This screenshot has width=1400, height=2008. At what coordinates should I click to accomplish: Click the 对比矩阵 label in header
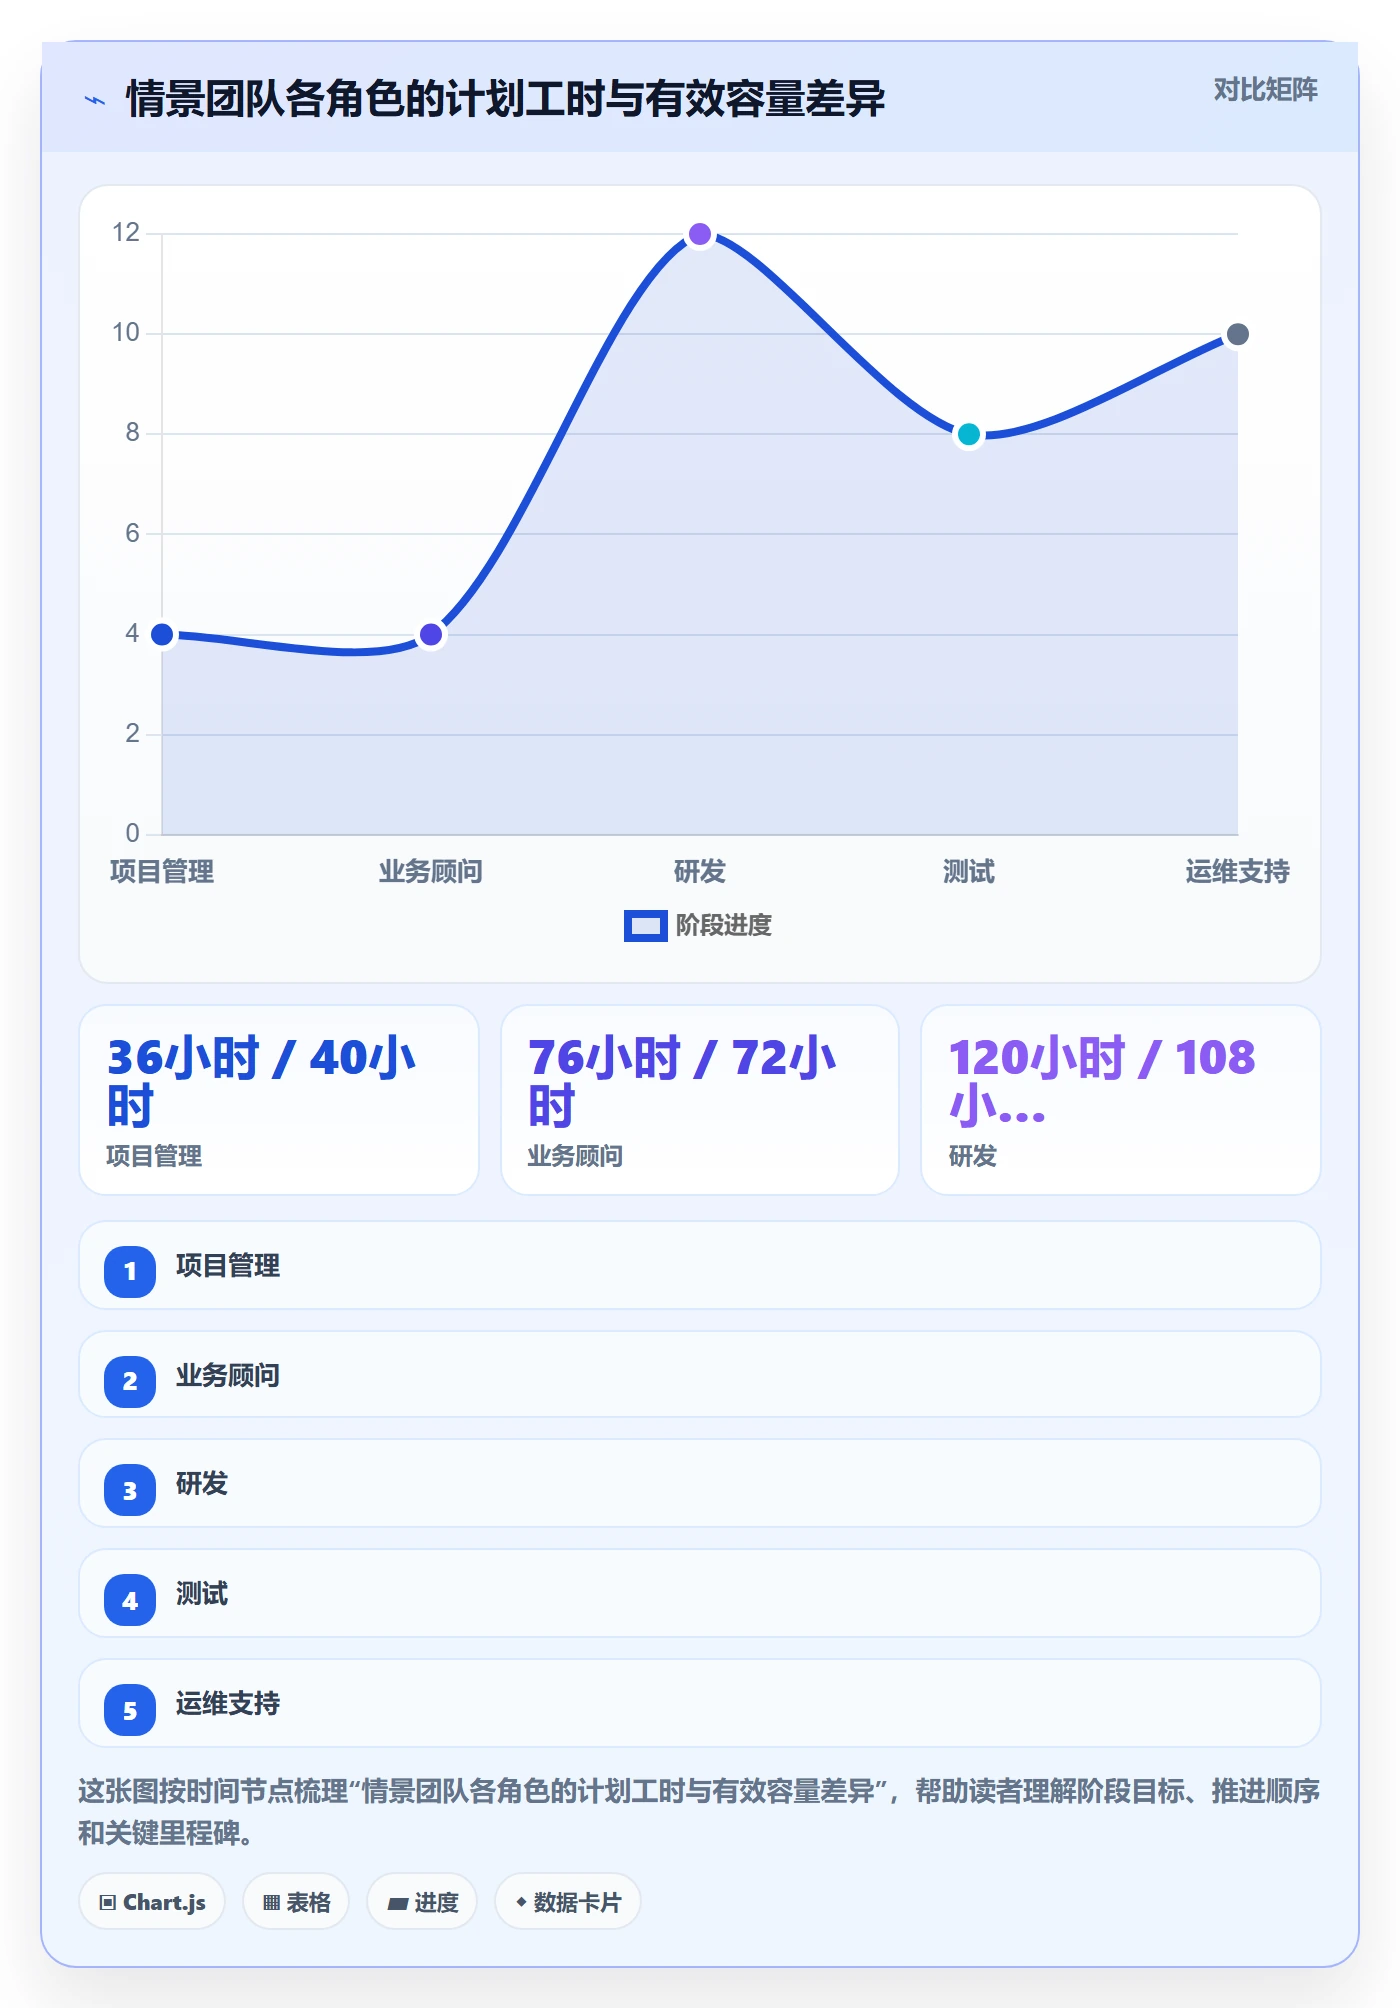(1265, 90)
